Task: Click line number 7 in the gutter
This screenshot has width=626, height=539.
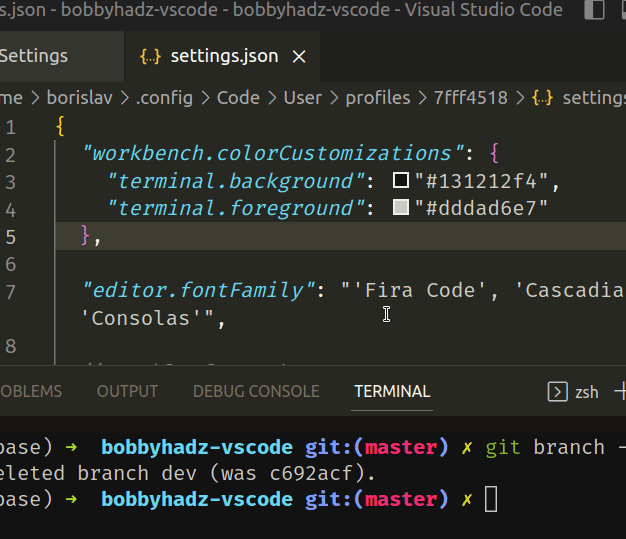Action: pyautogui.click(x=11, y=292)
